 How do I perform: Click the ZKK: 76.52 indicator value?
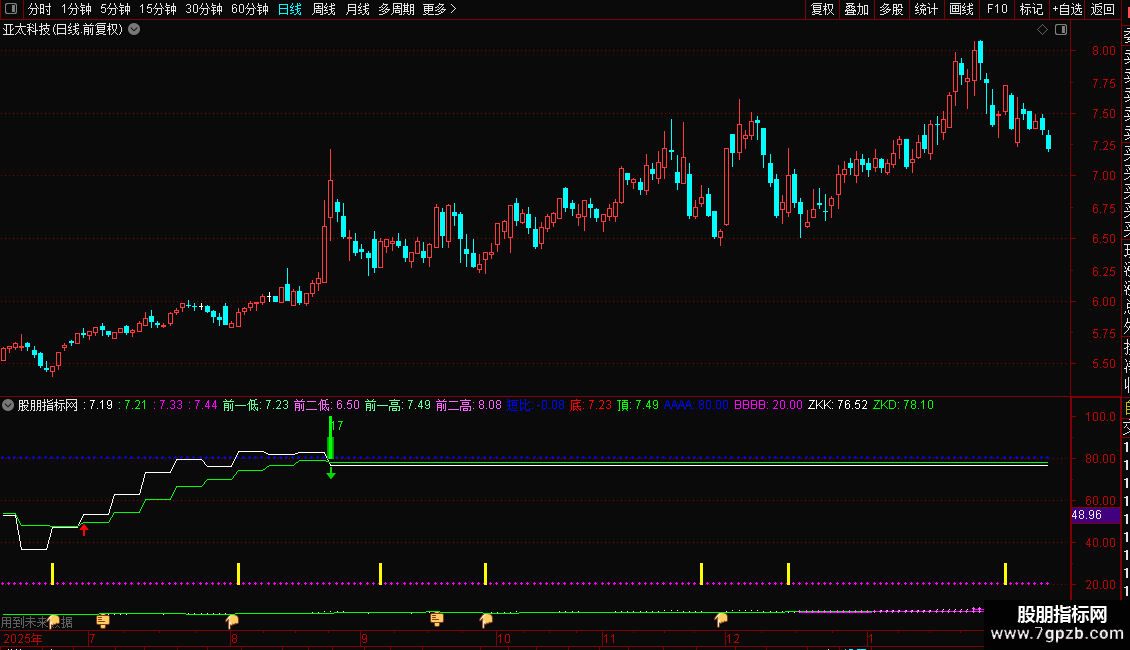pyautogui.click(x=837, y=405)
